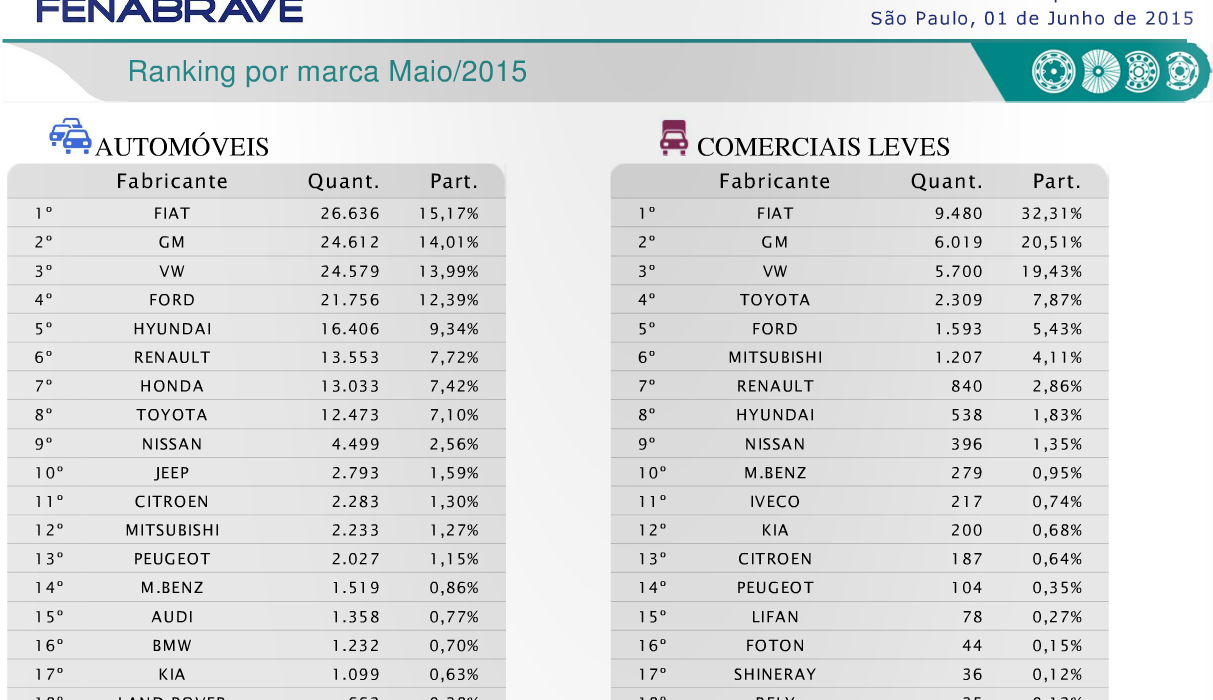Click the Ranking por marca Maio/2015 title
The image size is (1213, 700).
[327, 72]
